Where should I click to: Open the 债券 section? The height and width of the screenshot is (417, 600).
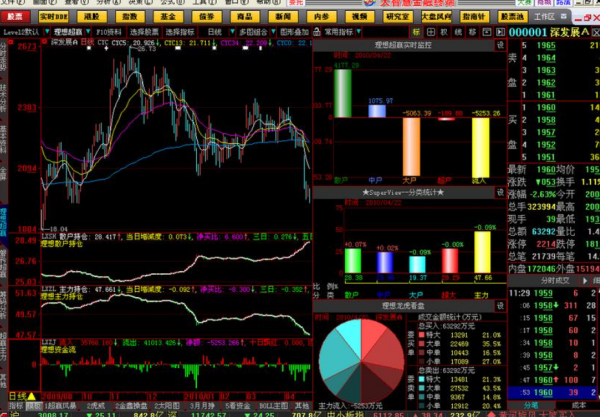coord(206,17)
